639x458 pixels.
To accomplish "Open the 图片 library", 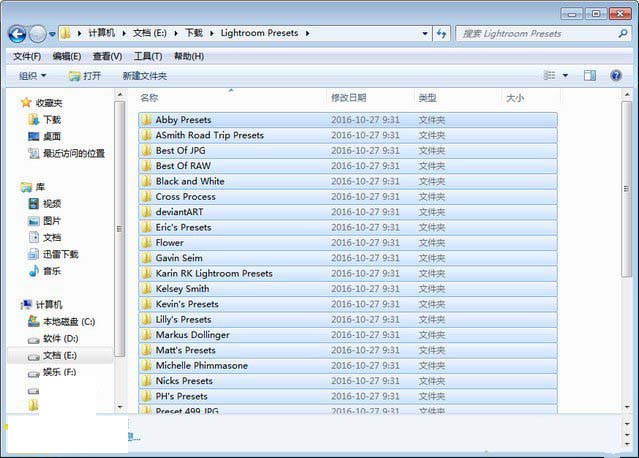I will (x=45, y=221).
